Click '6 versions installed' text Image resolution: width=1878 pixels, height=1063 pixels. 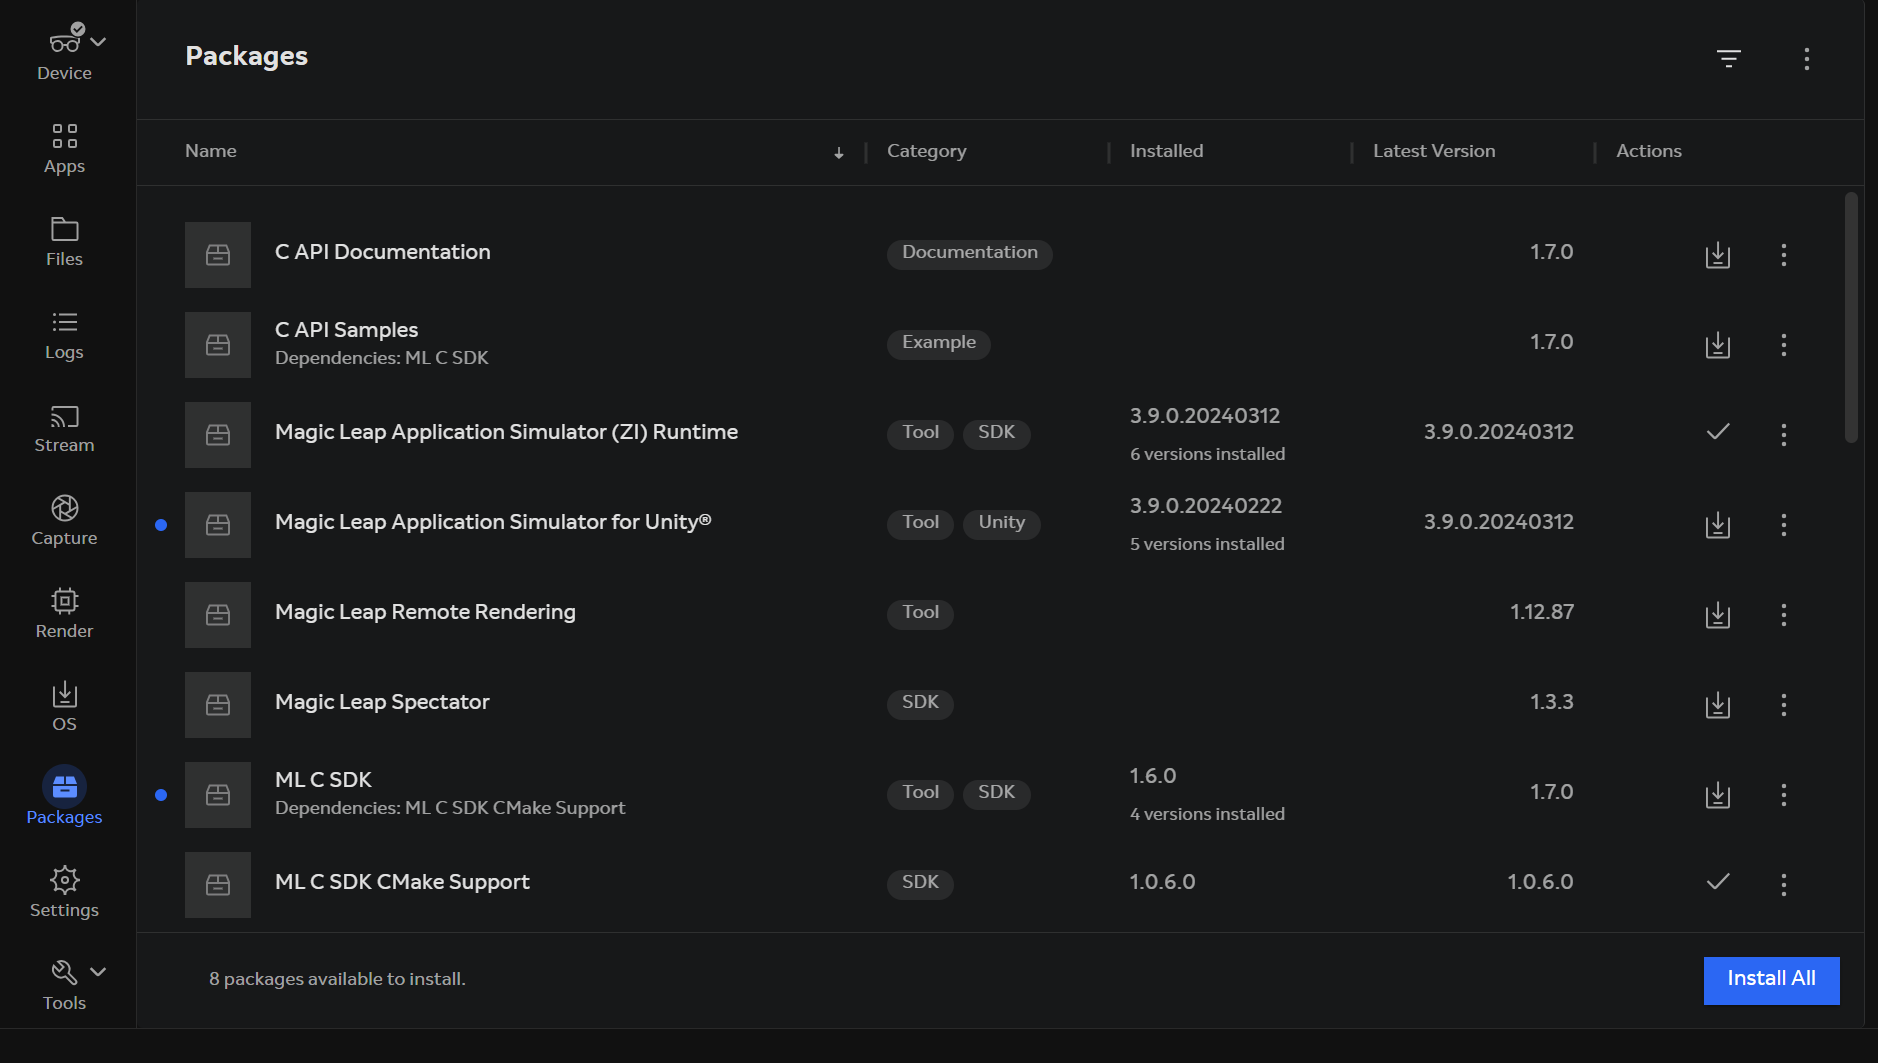pos(1207,454)
